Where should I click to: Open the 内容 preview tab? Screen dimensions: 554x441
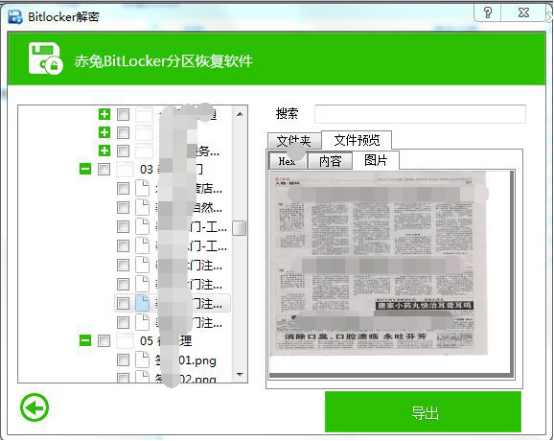click(x=330, y=161)
